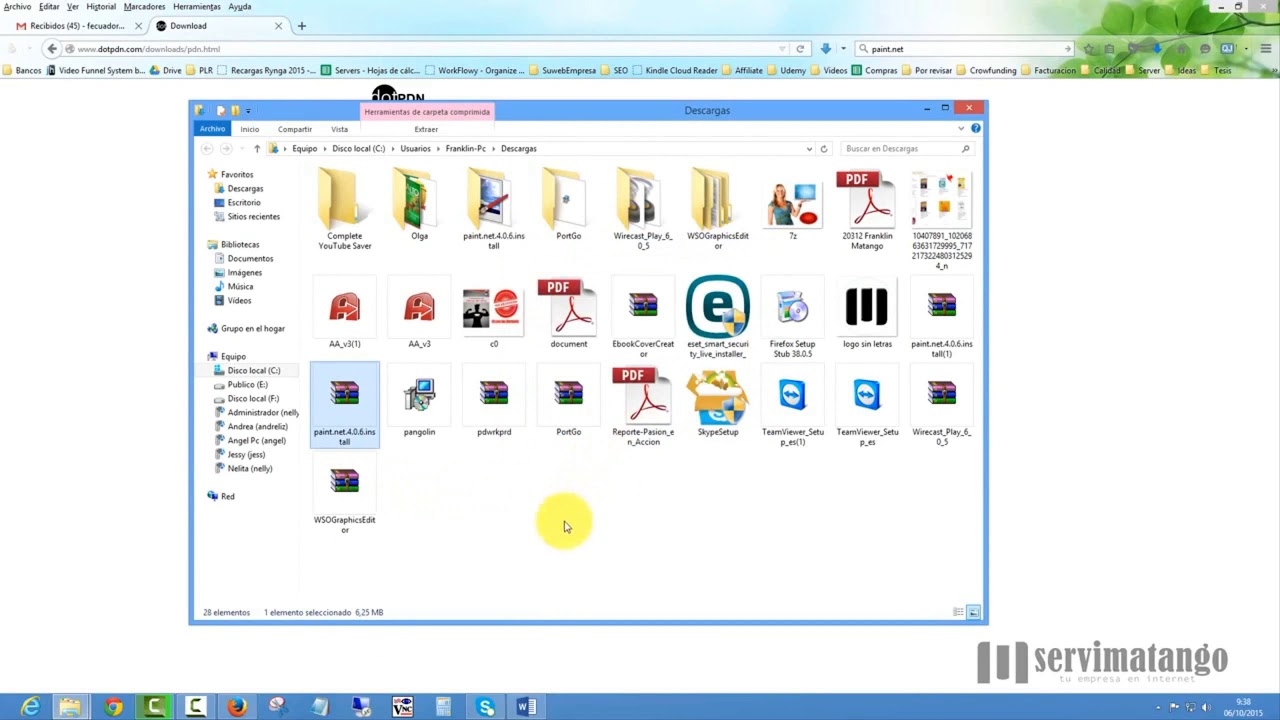Expand breadcrumb arrow after Equipo
Image resolution: width=1280 pixels, height=720 pixels.
click(x=325, y=148)
